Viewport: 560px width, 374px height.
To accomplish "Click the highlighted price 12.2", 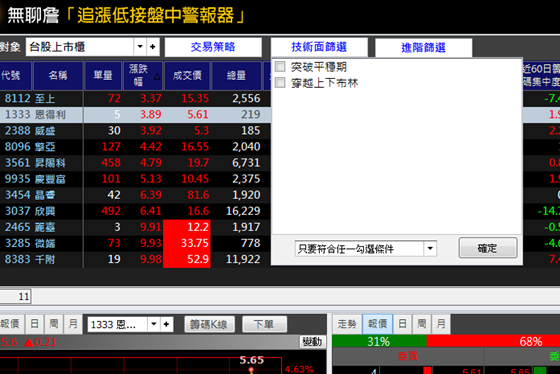I will pyautogui.click(x=187, y=227).
